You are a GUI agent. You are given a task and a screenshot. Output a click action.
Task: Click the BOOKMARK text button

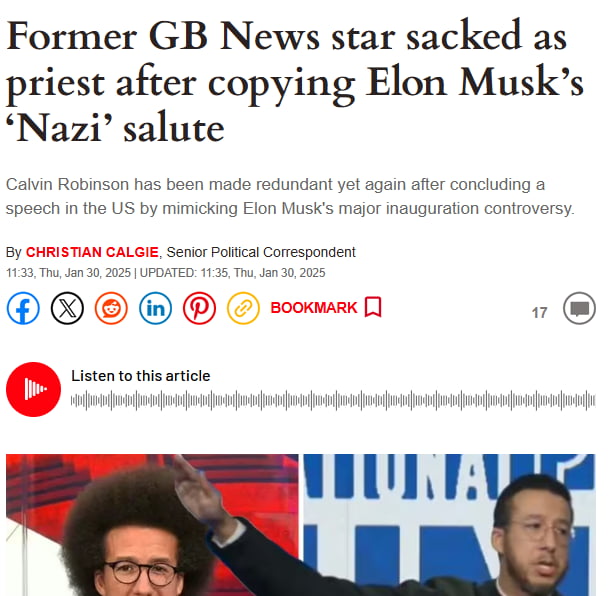point(314,308)
